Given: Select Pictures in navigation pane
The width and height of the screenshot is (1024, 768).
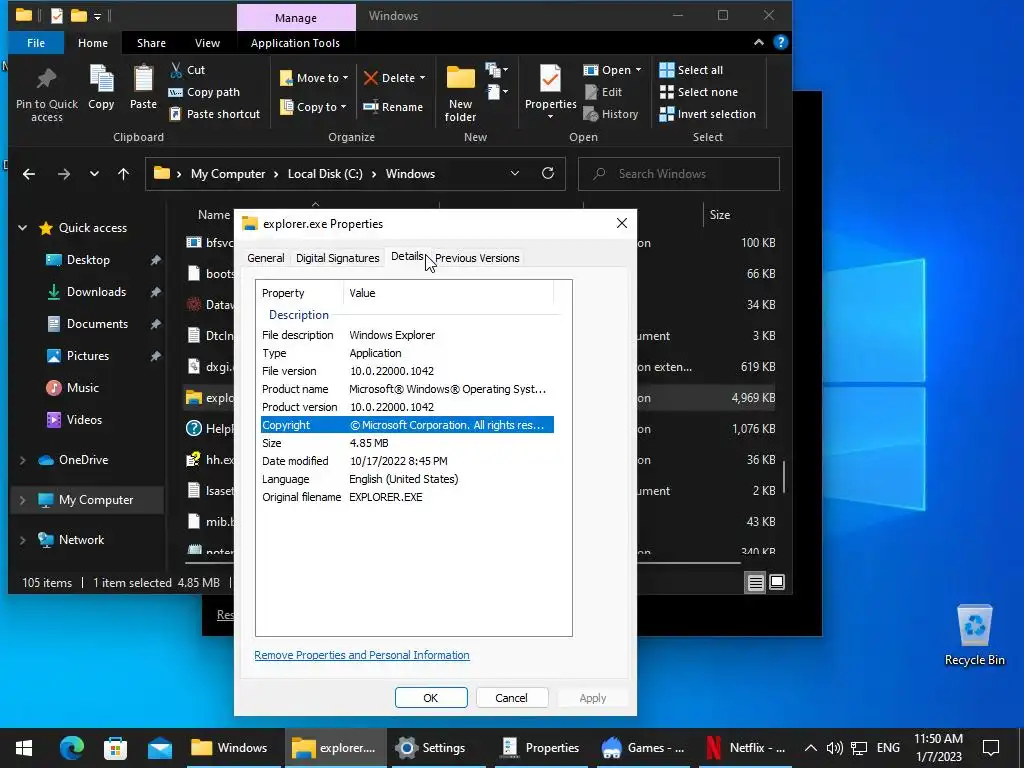Looking at the screenshot, I should point(88,356).
